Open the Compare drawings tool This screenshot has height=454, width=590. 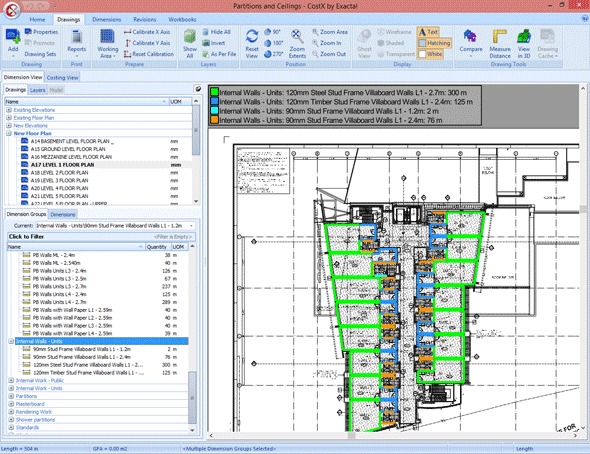pyautogui.click(x=471, y=43)
